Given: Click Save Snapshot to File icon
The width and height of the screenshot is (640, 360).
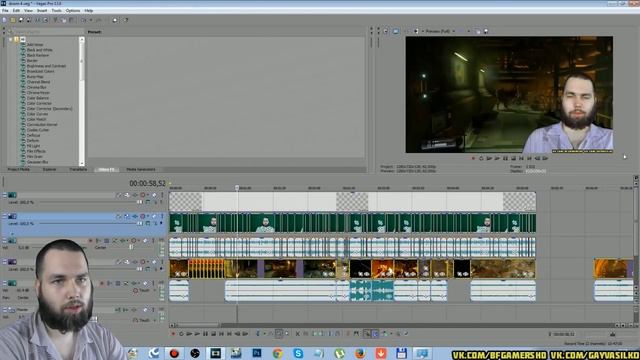Looking at the screenshot, I should point(486,31).
